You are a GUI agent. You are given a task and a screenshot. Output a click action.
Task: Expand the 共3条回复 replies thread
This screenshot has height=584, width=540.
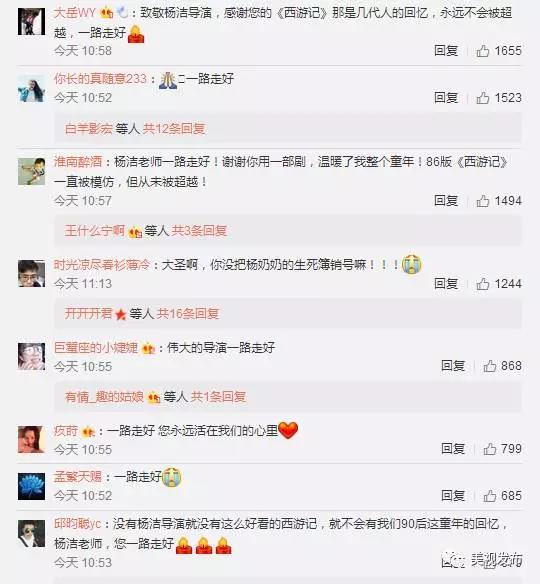(x=199, y=231)
